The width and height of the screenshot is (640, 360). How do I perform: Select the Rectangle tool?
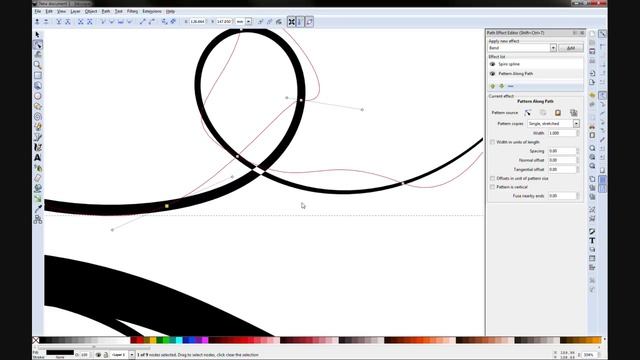pos(38,75)
